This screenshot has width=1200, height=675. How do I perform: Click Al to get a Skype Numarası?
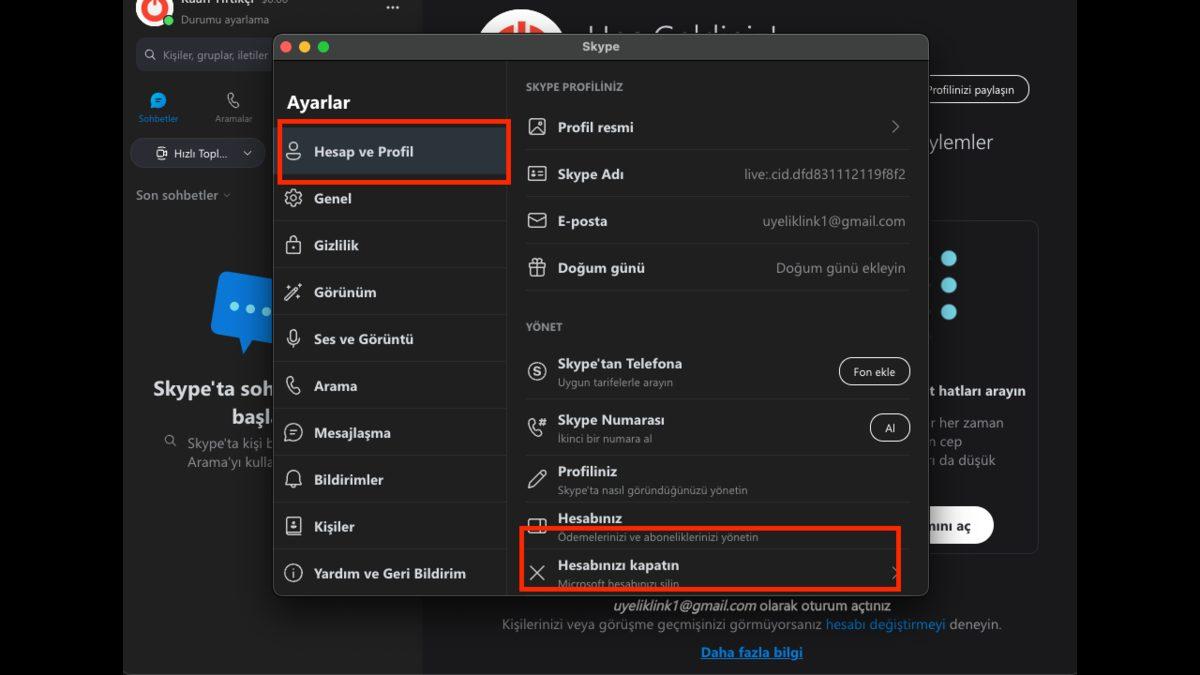pos(889,427)
